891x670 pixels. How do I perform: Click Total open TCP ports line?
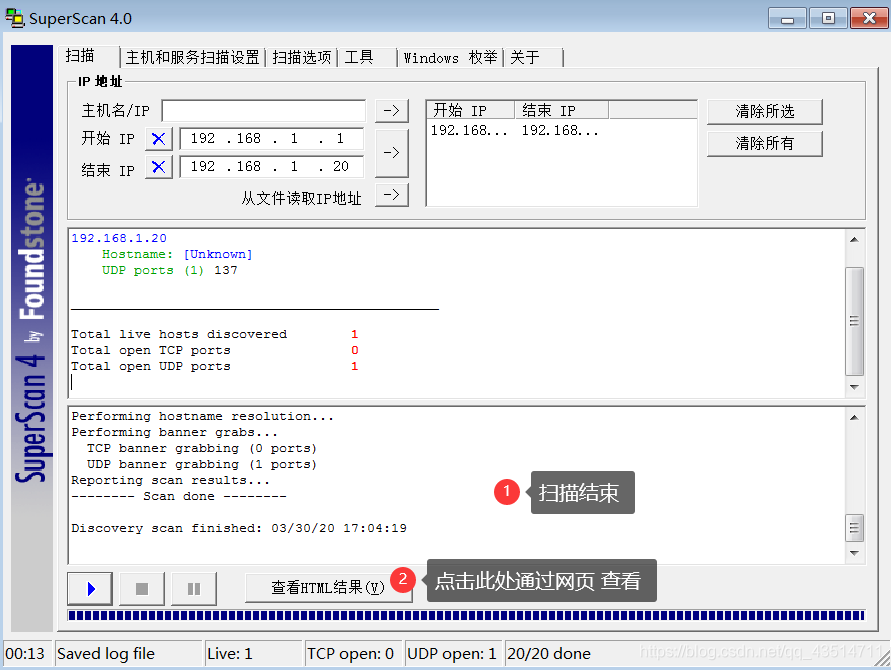pyautogui.click(x=214, y=350)
